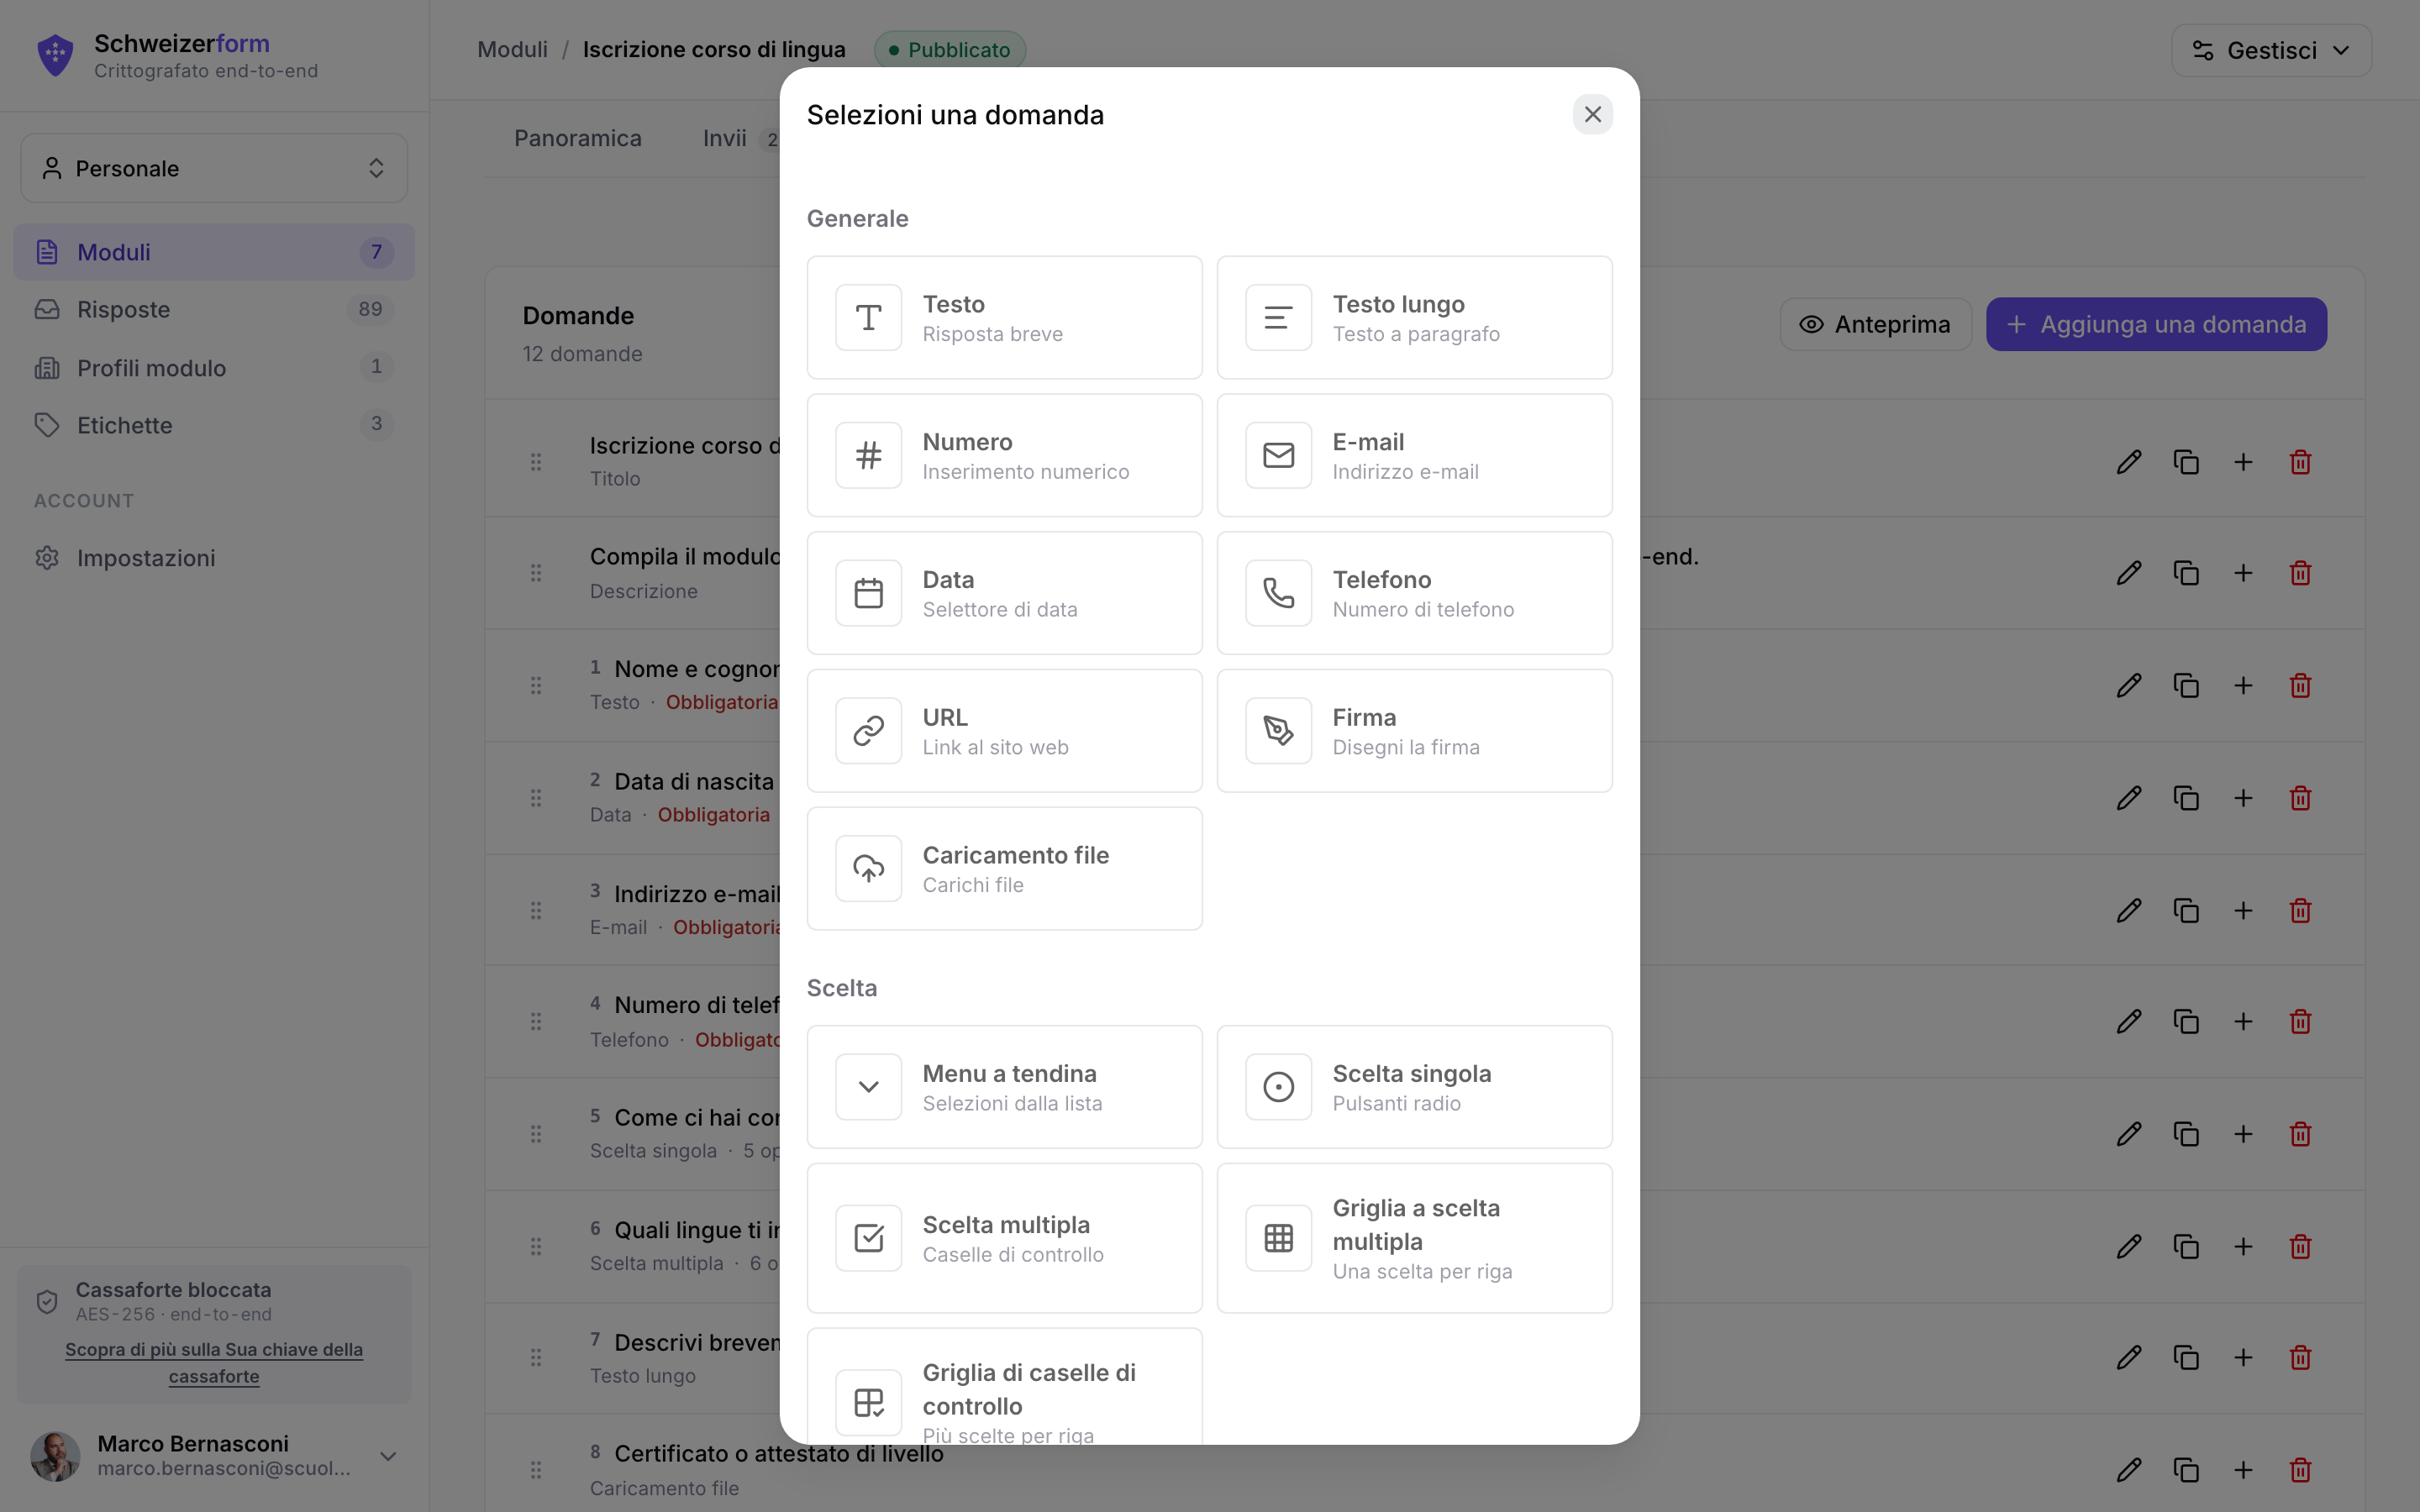Select the Telefono phone question type

pyautogui.click(x=1414, y=593)
